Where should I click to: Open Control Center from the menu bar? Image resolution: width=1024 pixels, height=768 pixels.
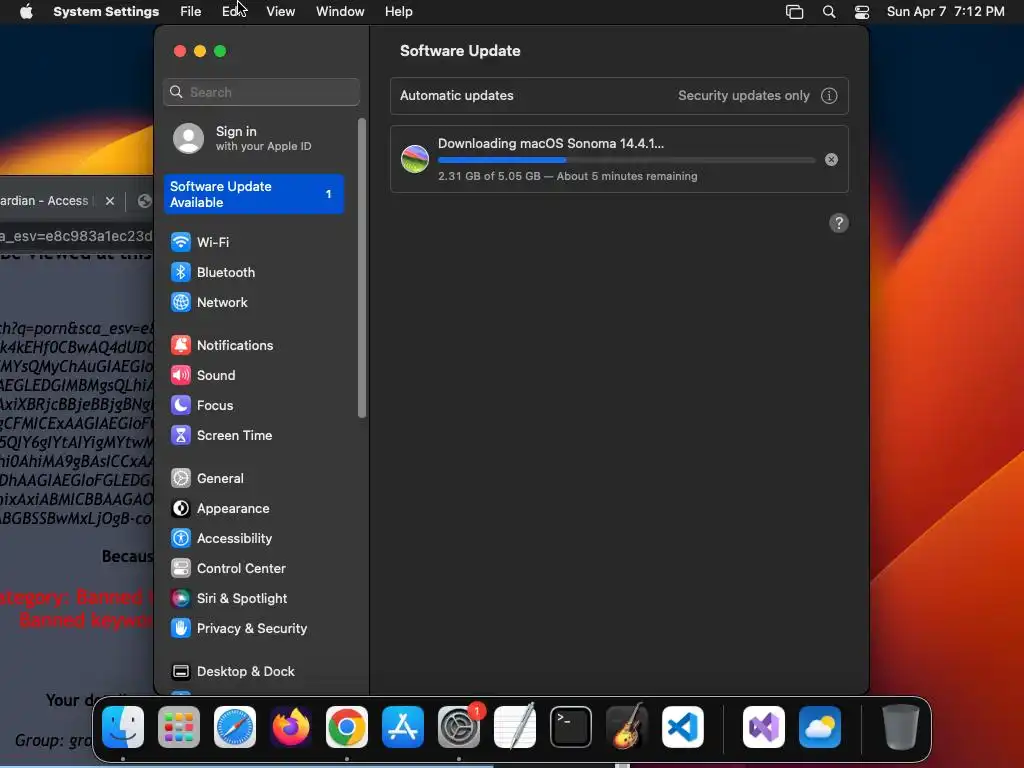tap(862, 12)
